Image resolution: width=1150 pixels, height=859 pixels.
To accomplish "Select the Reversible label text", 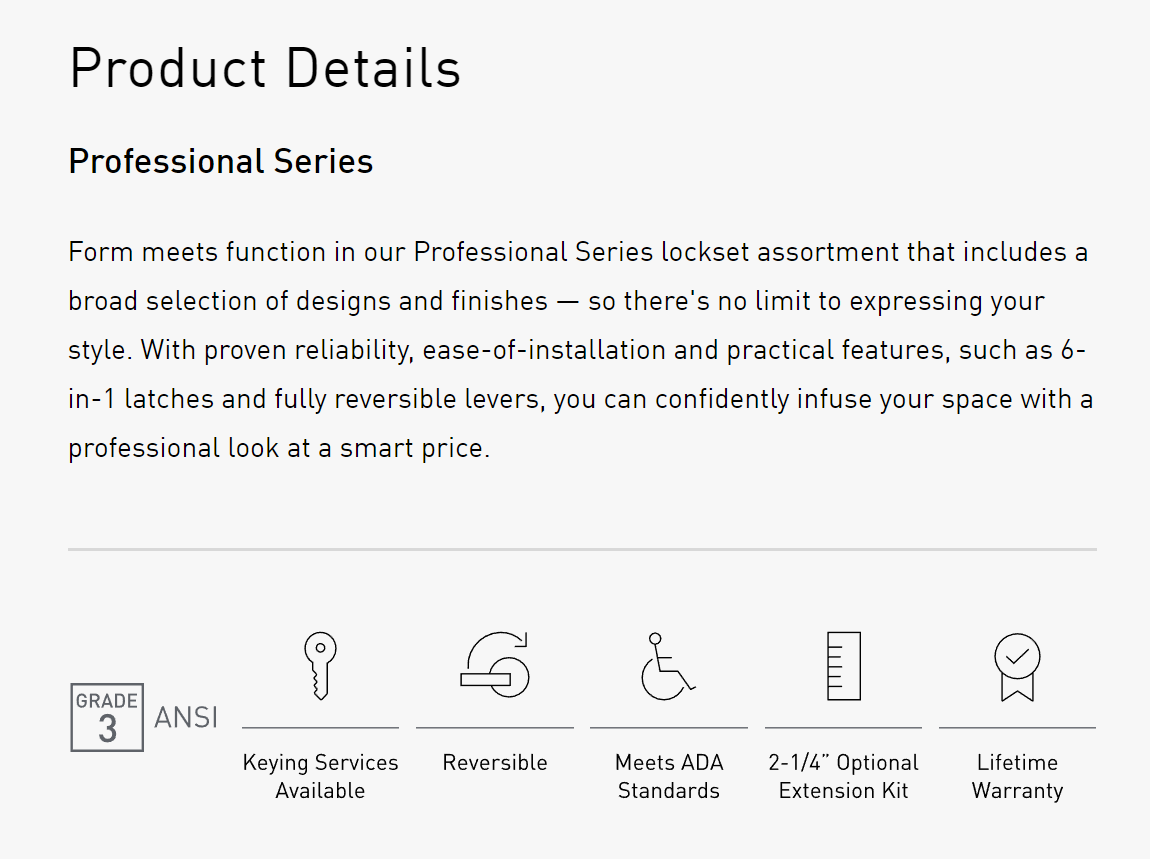I will pyautogui.click(x=495, y=762).
